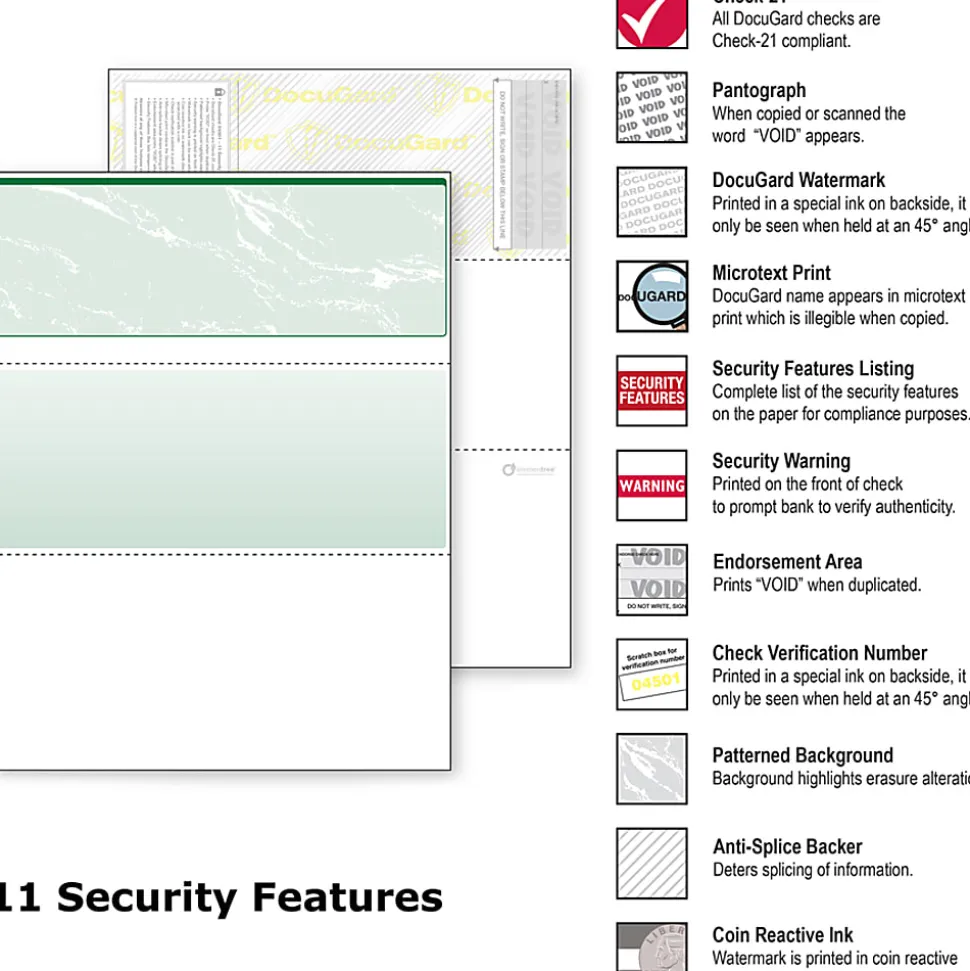Image resolution: width=970 pixels, height=971 pixels.
Task: Click the green gradient stub on check front
Action: click(222, 458)
